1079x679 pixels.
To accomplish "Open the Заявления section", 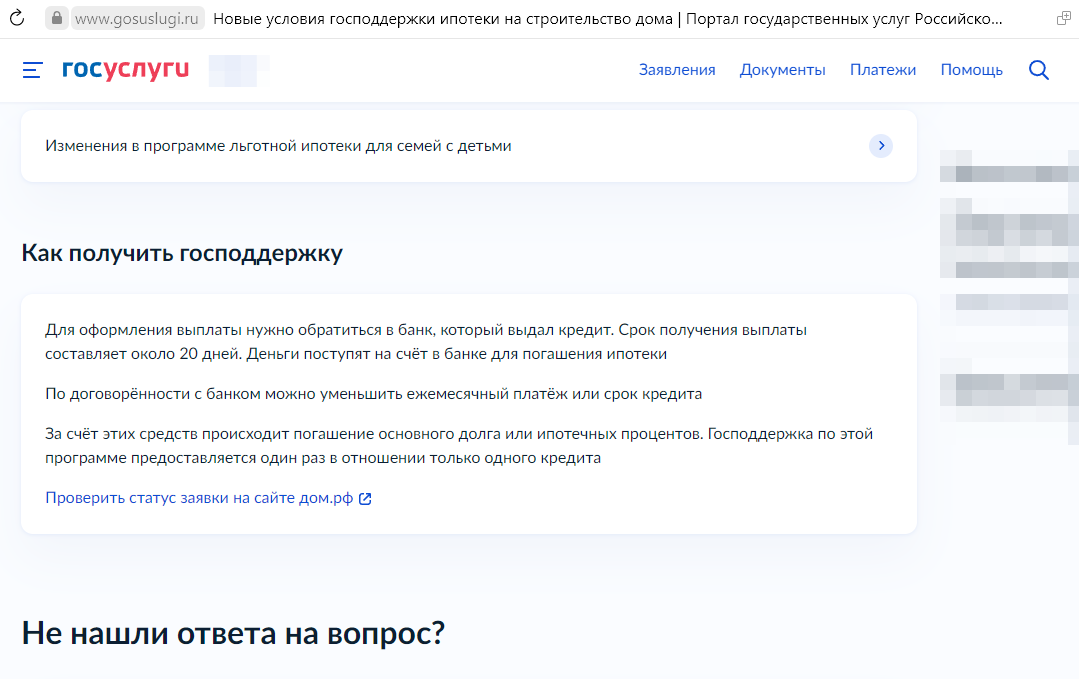I will point(676,69).
